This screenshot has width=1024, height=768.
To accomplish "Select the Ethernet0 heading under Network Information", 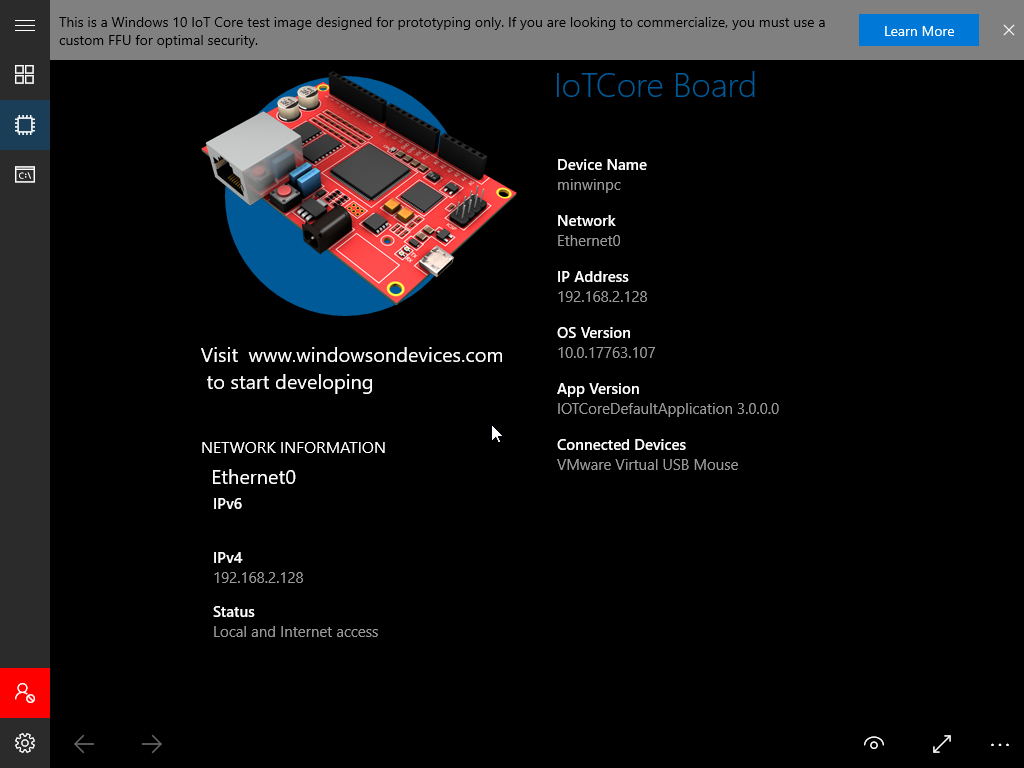I will [254, 477].
